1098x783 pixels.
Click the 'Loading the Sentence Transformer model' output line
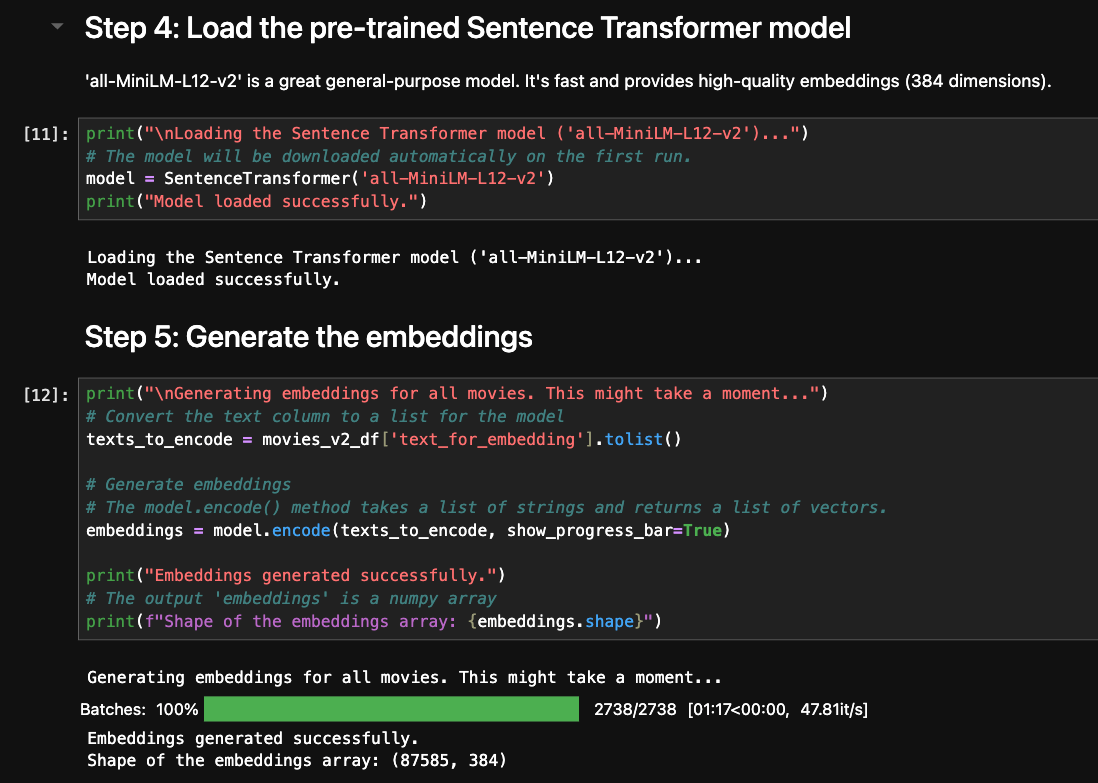pyautogui.click(x=394, y=257)
